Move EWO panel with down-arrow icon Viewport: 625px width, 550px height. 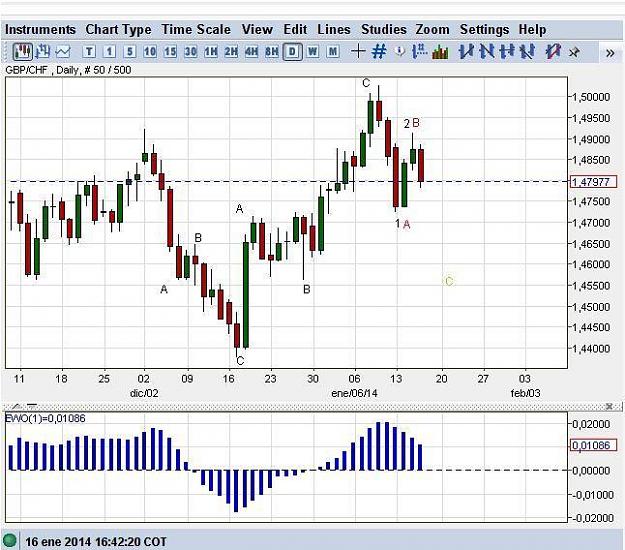tap(32, 406)
